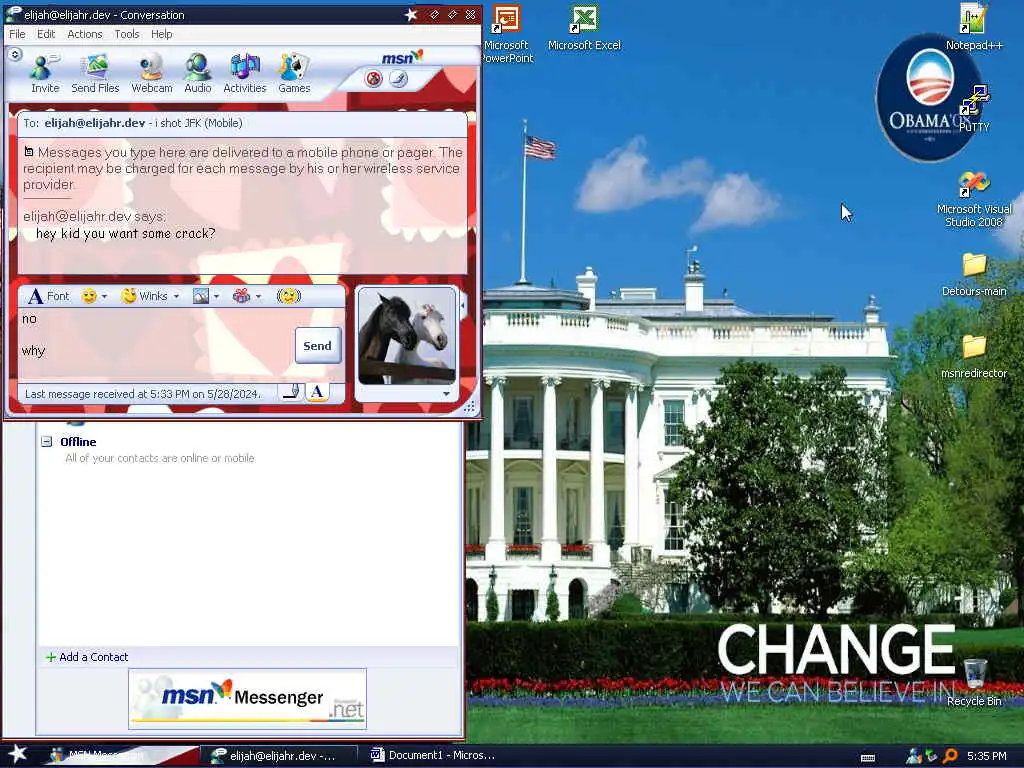
Task: Click the star Start button on taskbar
Action: [17, 754]
